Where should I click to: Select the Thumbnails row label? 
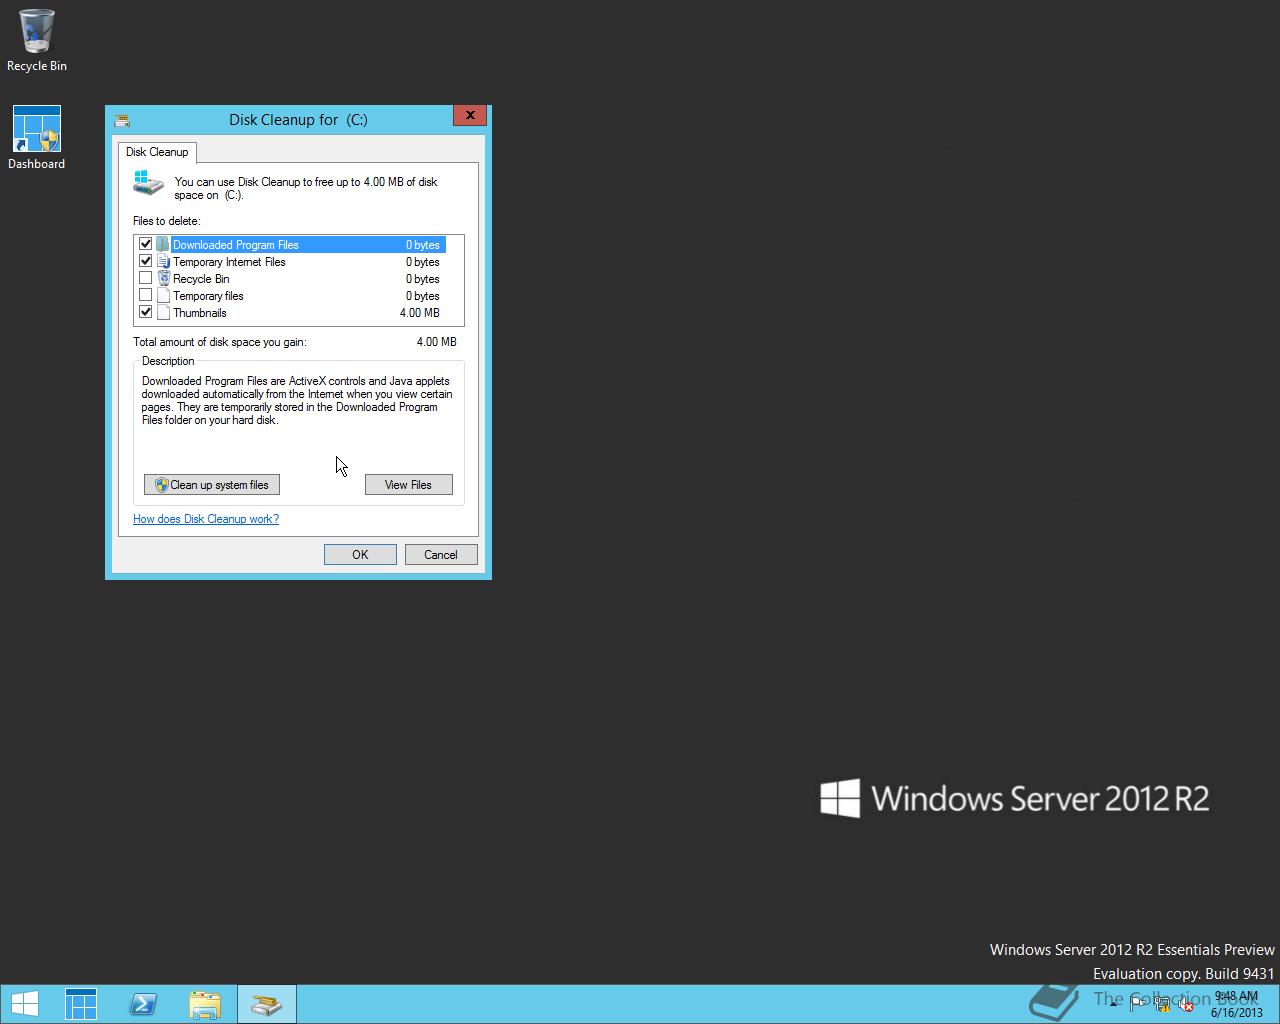point(200,313)
